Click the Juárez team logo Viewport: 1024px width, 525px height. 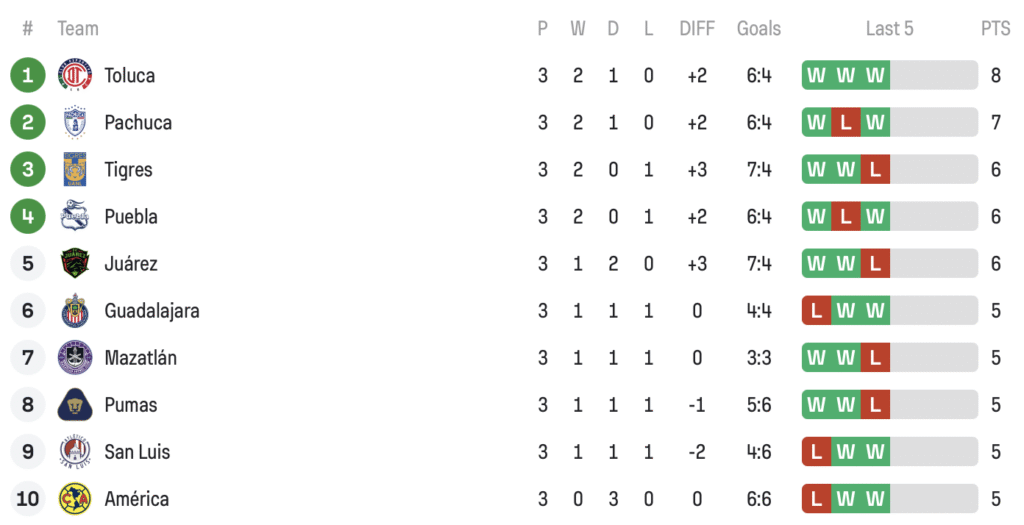pos(75,263)
